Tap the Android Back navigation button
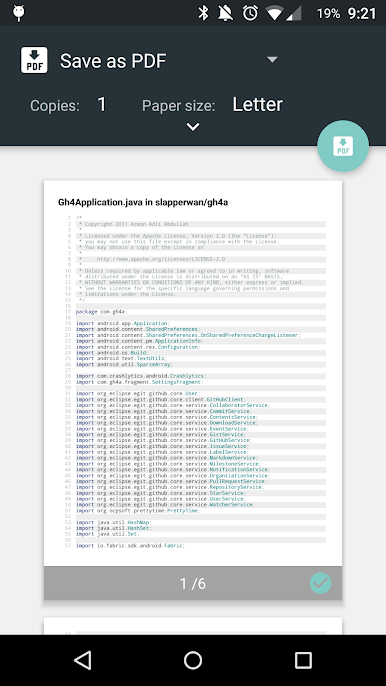The width and height of the screenshot is (386, 686). pyautogui.click(x=83, y=660)
